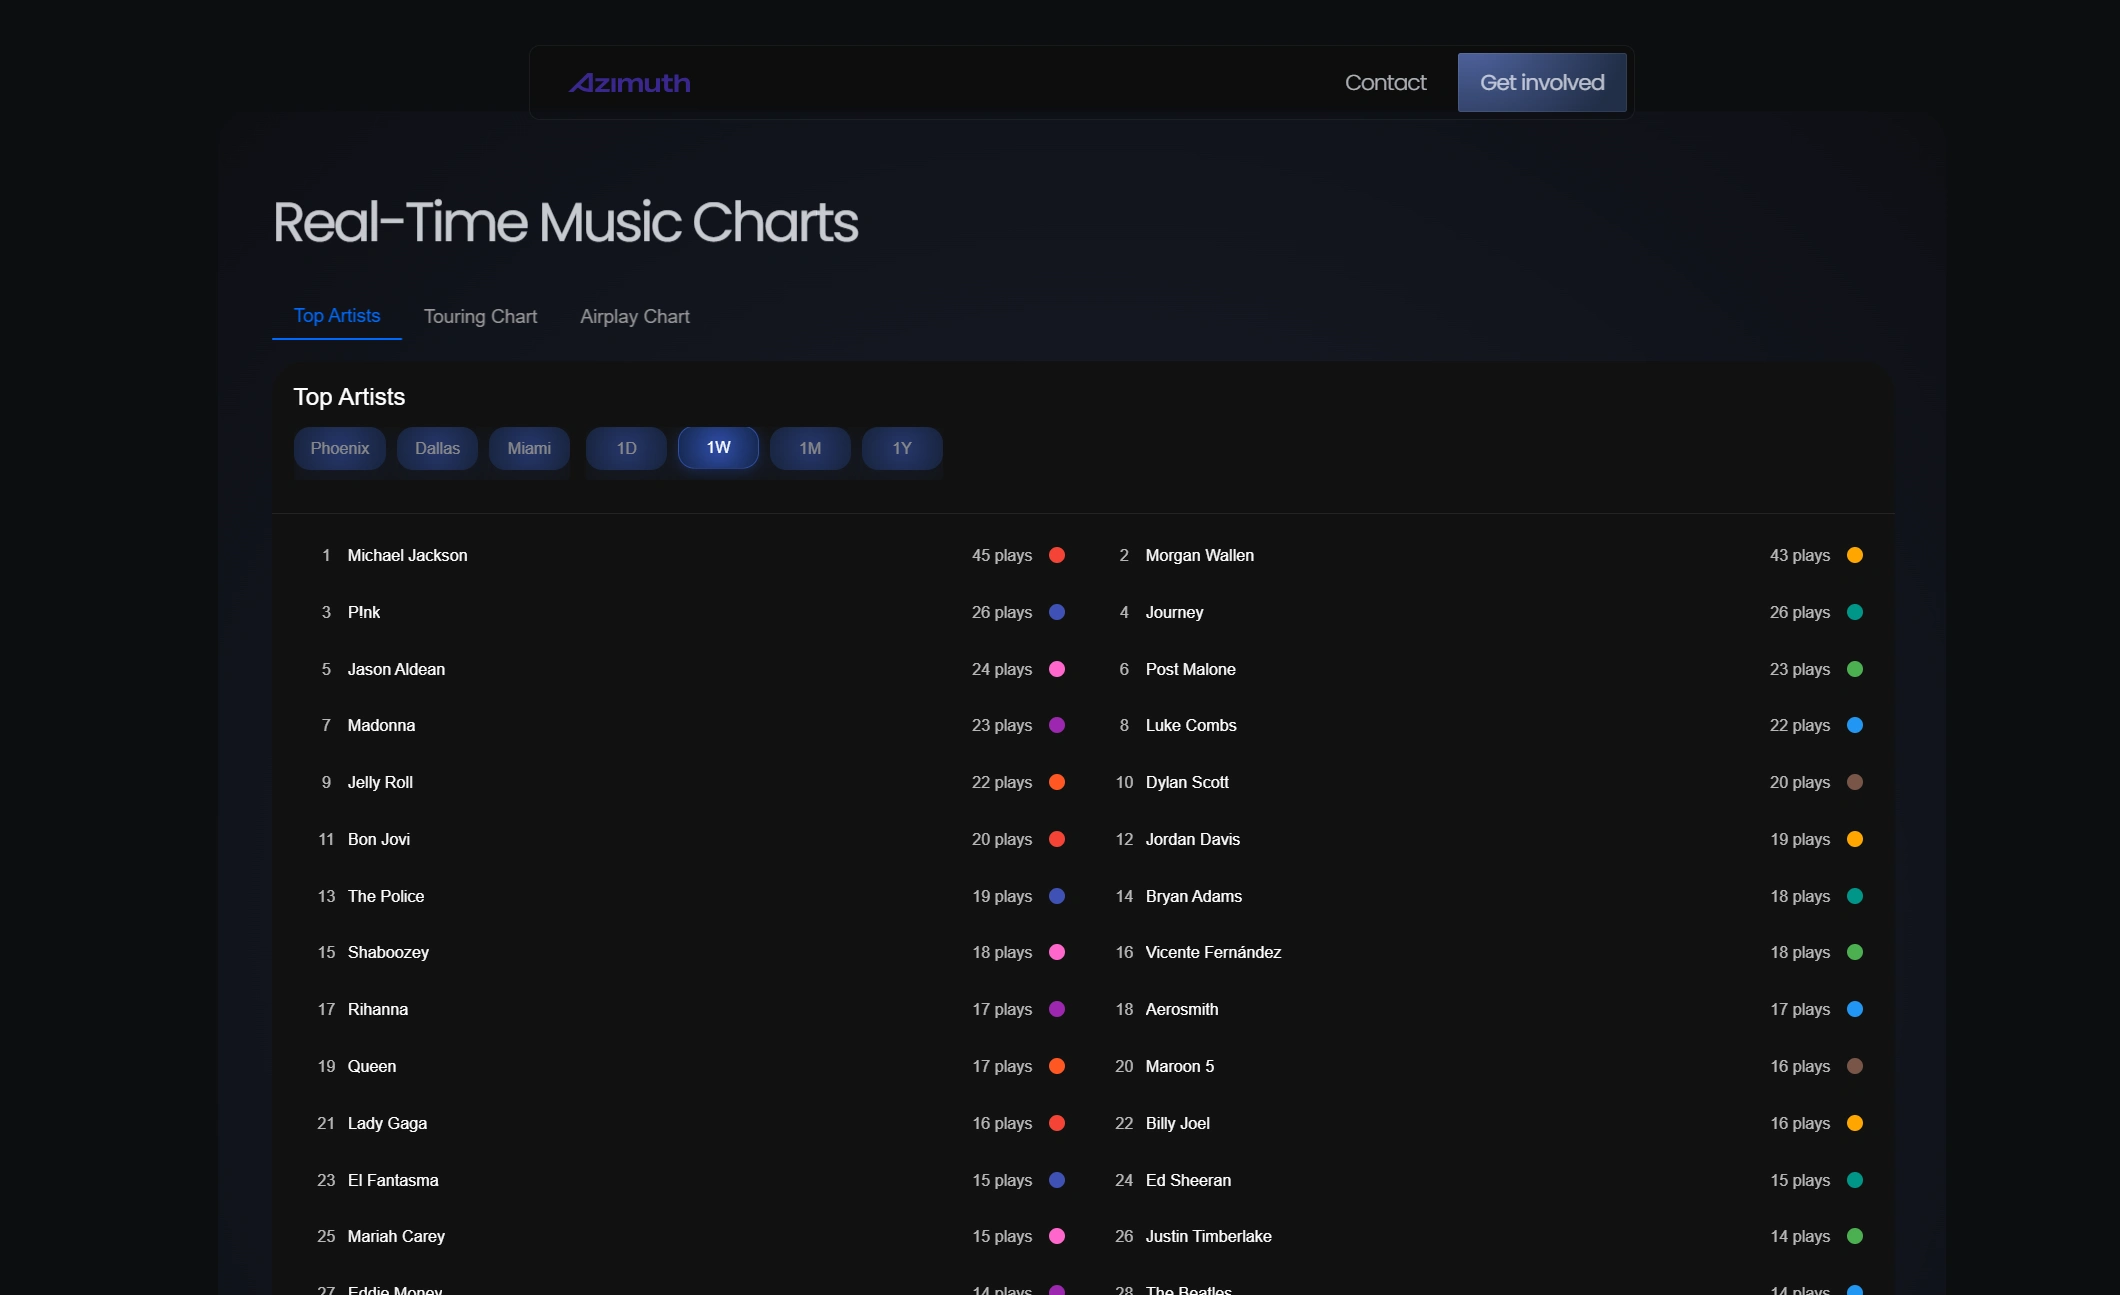The image size is (2120, 1295).
Task: Select artist name Vicente Fernández
Action: [x=1213, y=952]
